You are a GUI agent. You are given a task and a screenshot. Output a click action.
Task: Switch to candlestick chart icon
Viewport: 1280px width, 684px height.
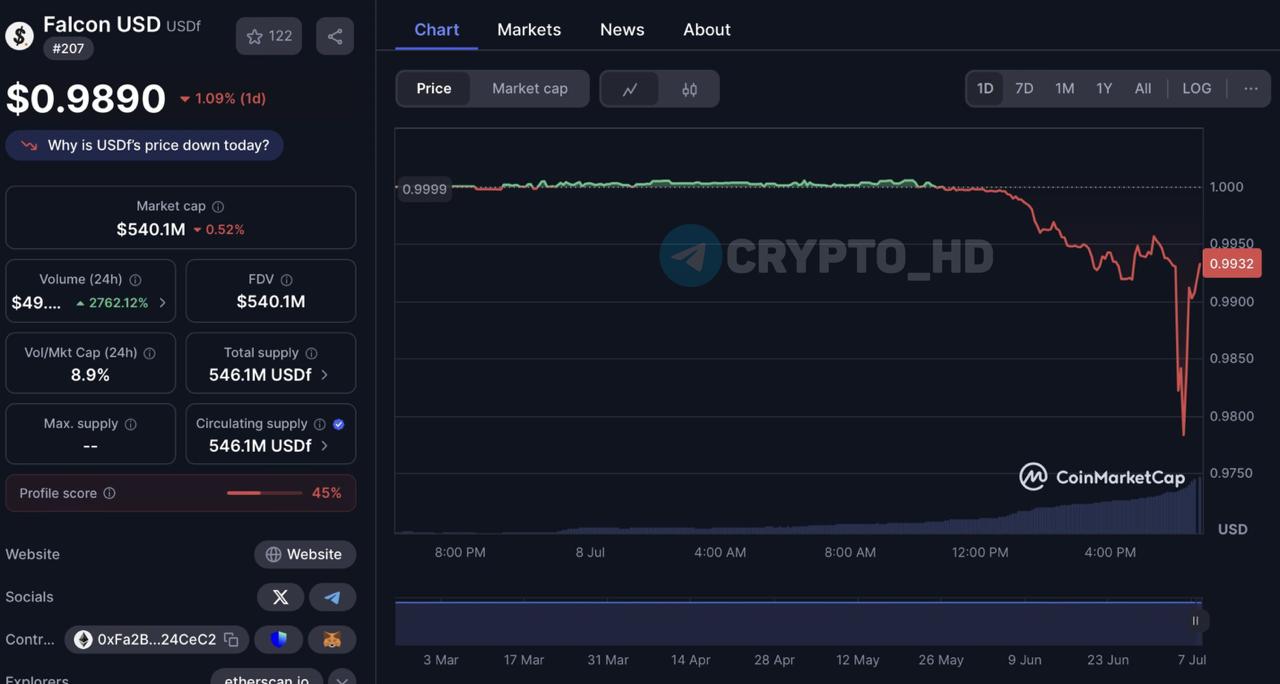(x=689, y=89)
